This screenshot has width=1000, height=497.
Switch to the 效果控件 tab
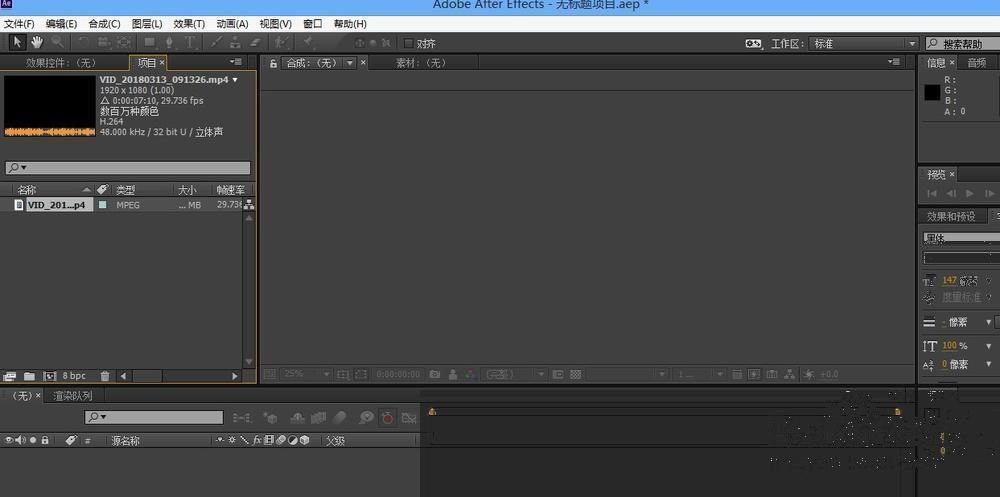point(61,63)
